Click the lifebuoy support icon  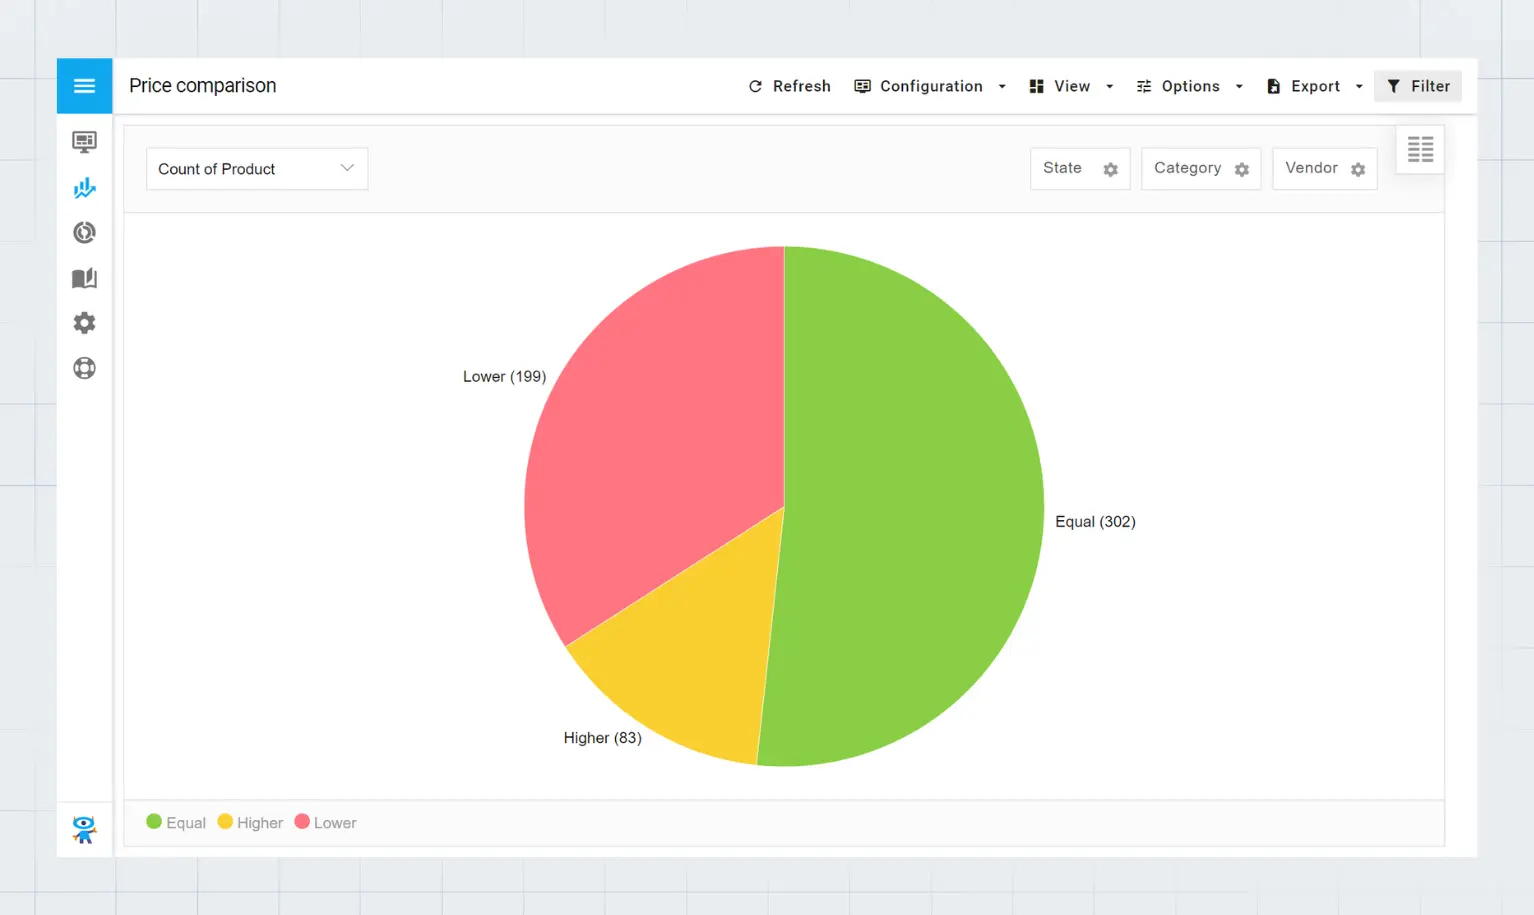point(84,368)
